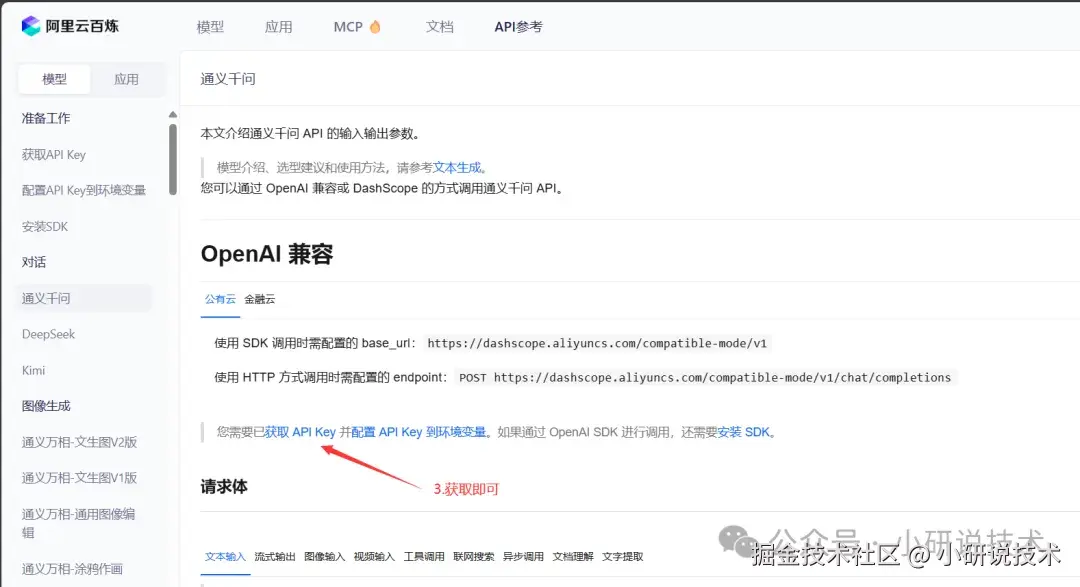Screen dimensions: 1080x587
Task: Open the 配置 API Key 到环境变量 link
Action: tap(419, 432)
